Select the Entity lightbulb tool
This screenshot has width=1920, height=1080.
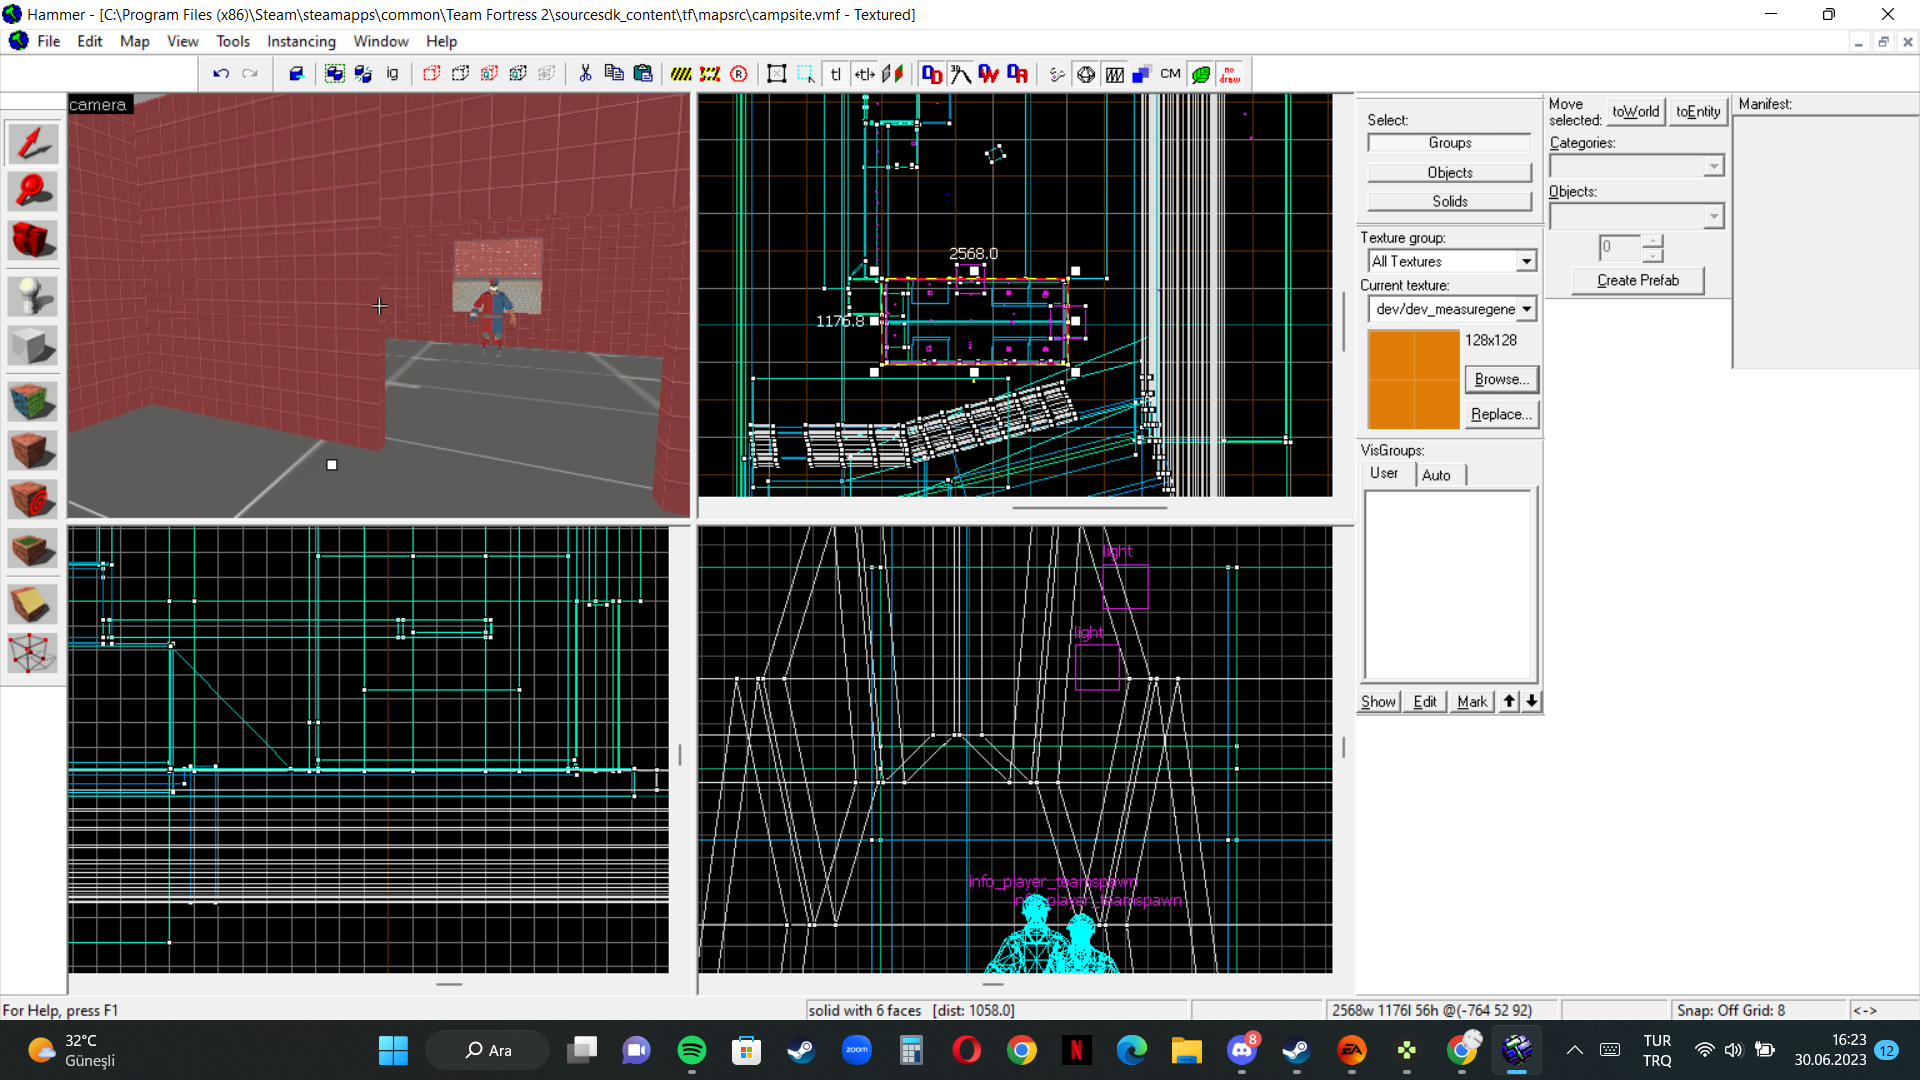coord(33,296)
